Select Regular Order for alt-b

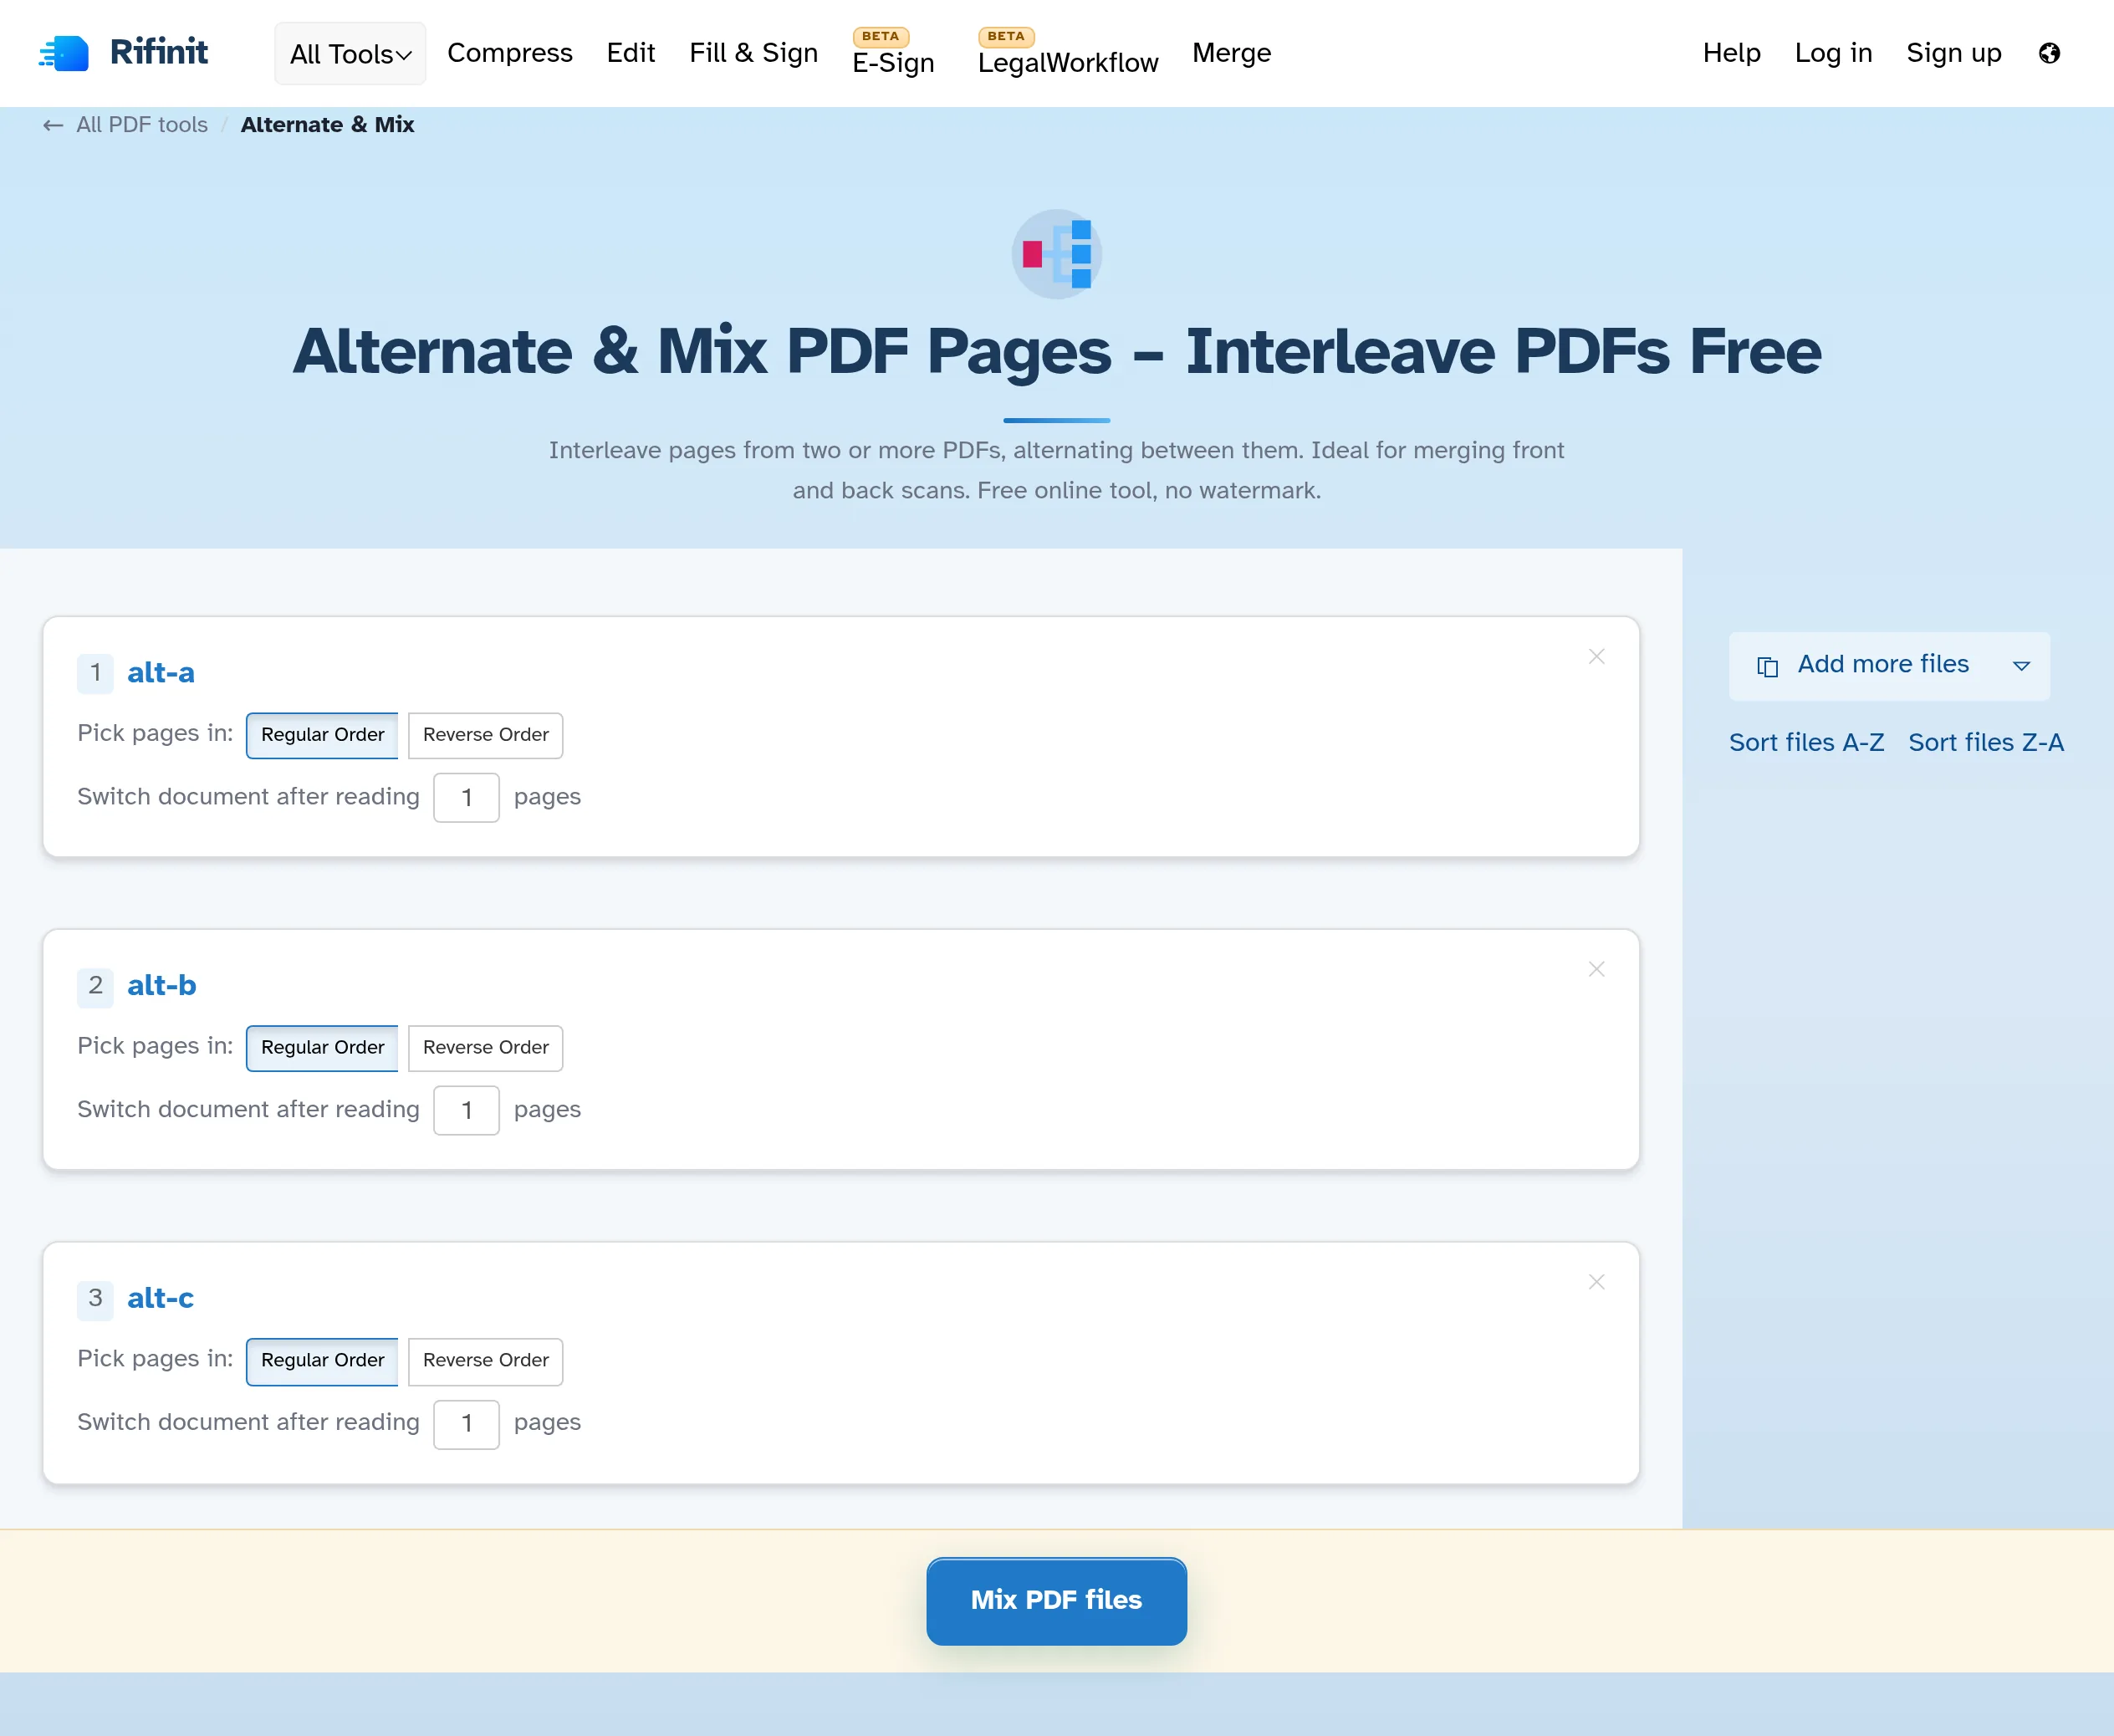coord(322,1048)
